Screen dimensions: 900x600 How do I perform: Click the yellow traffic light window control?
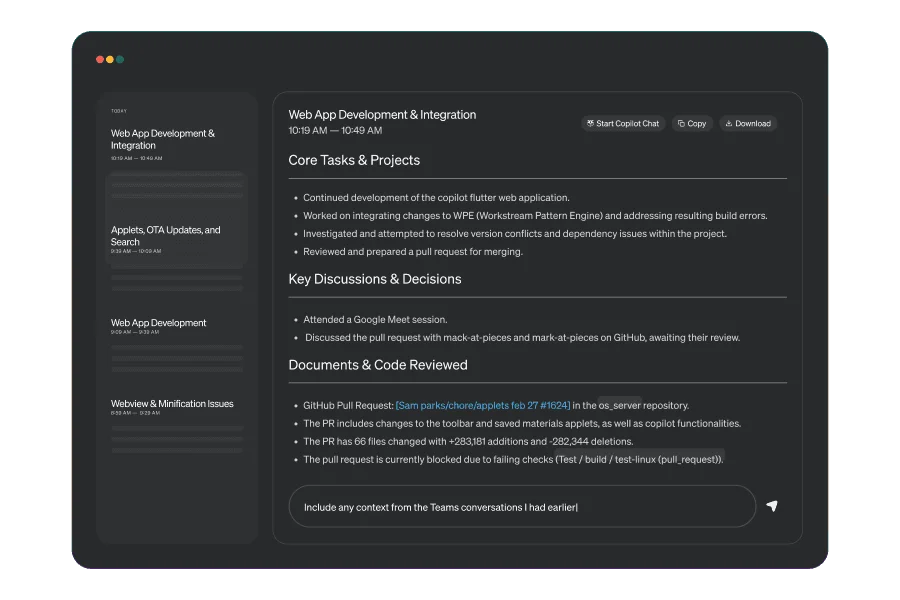[108, 59]
